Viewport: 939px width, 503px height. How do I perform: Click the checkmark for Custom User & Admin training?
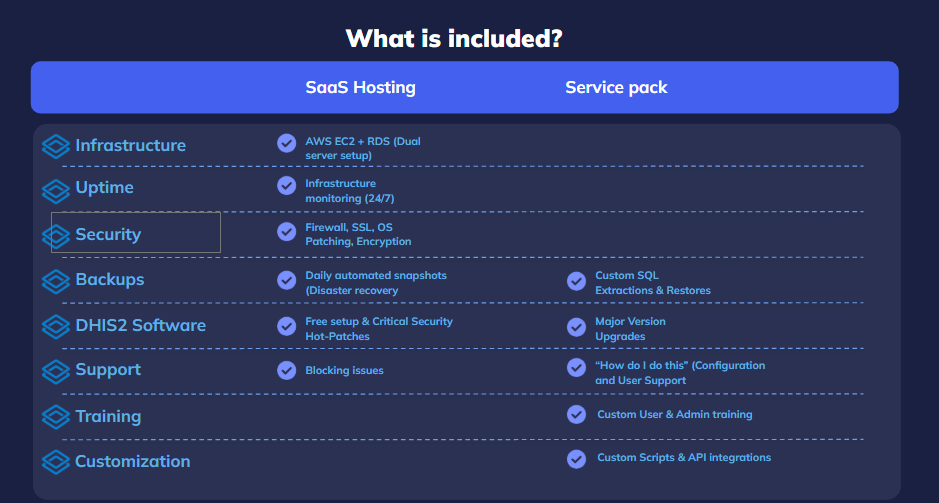coord(576,414)
